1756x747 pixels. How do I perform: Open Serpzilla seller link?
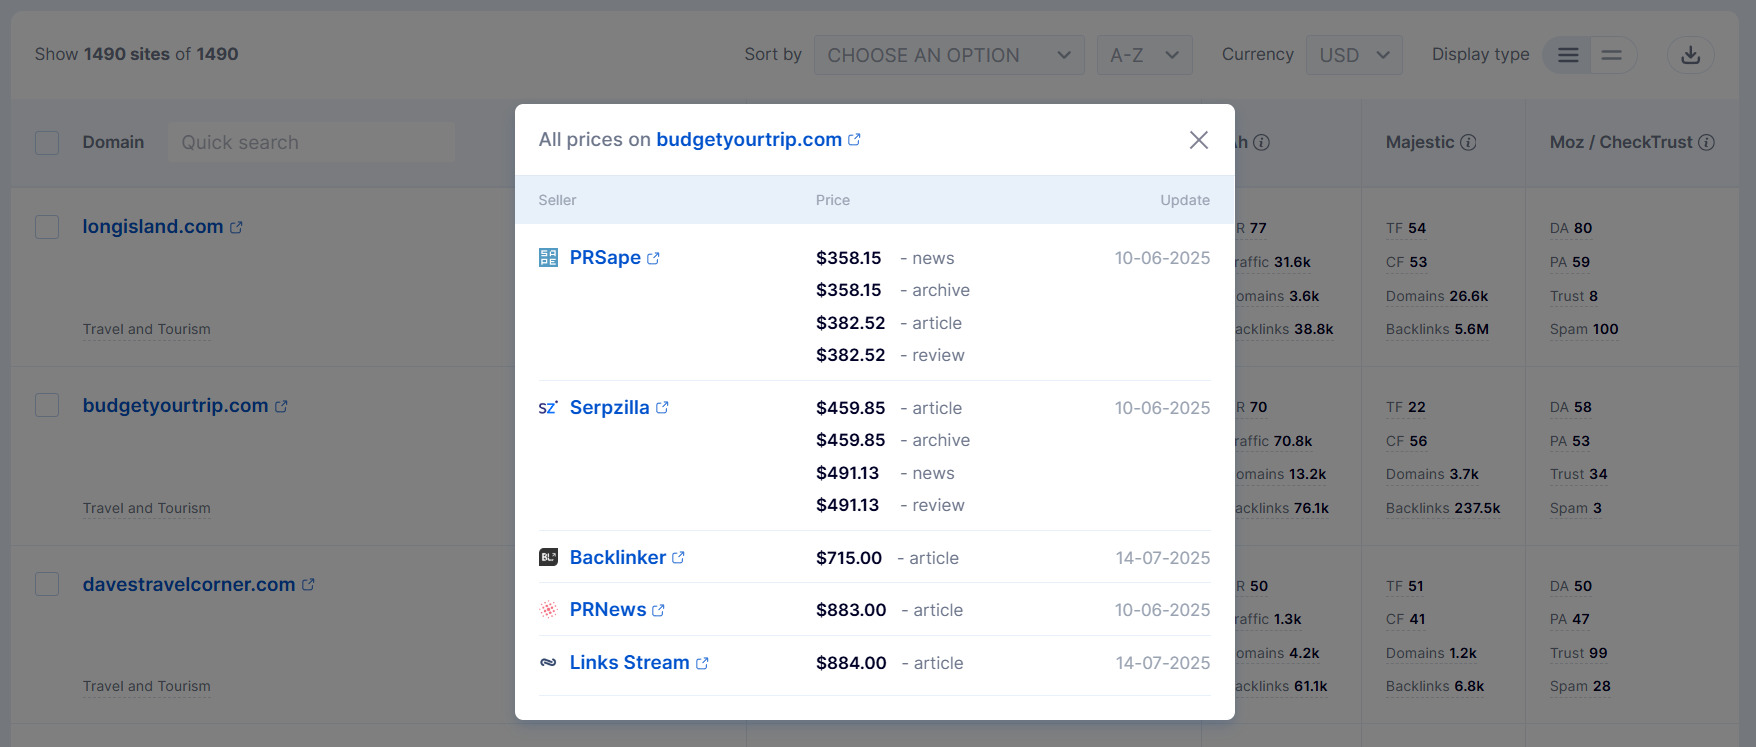[x=609, y=408]
